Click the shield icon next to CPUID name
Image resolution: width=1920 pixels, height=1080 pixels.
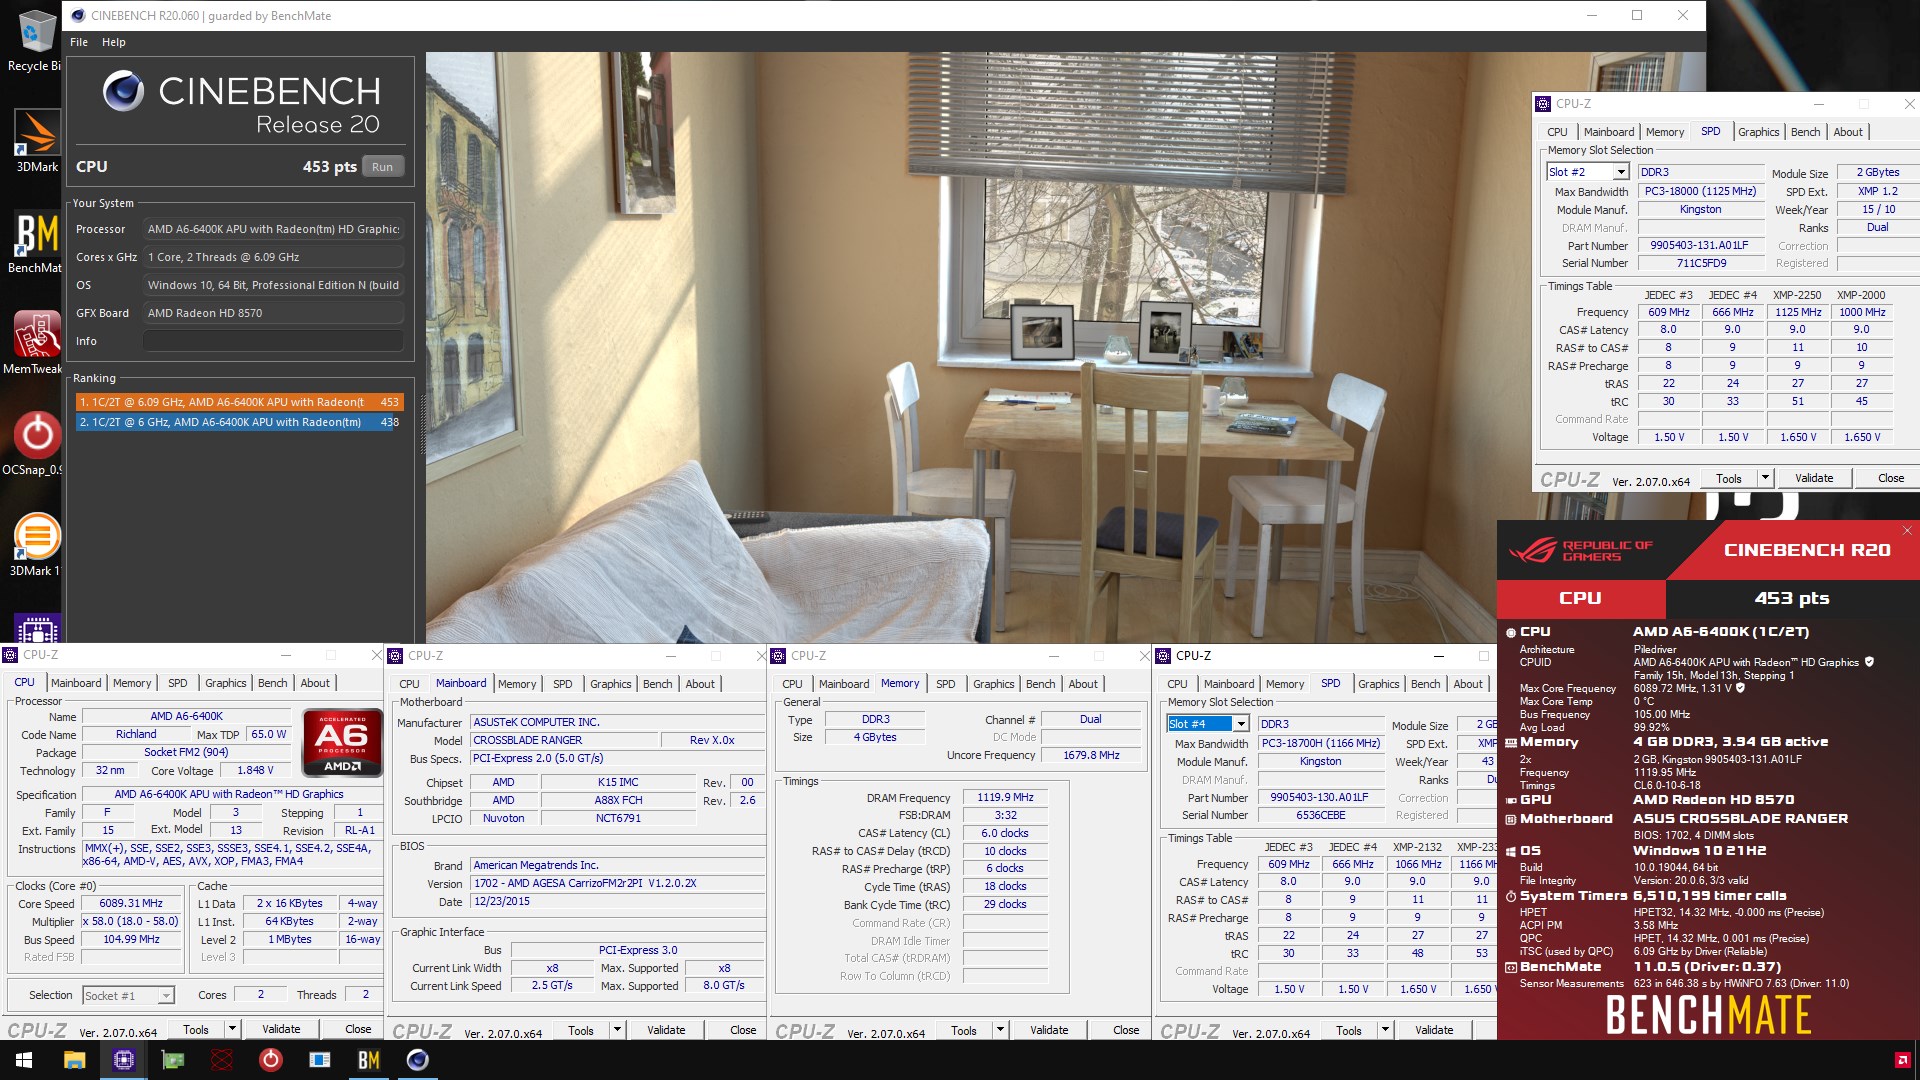(1869, 662)
